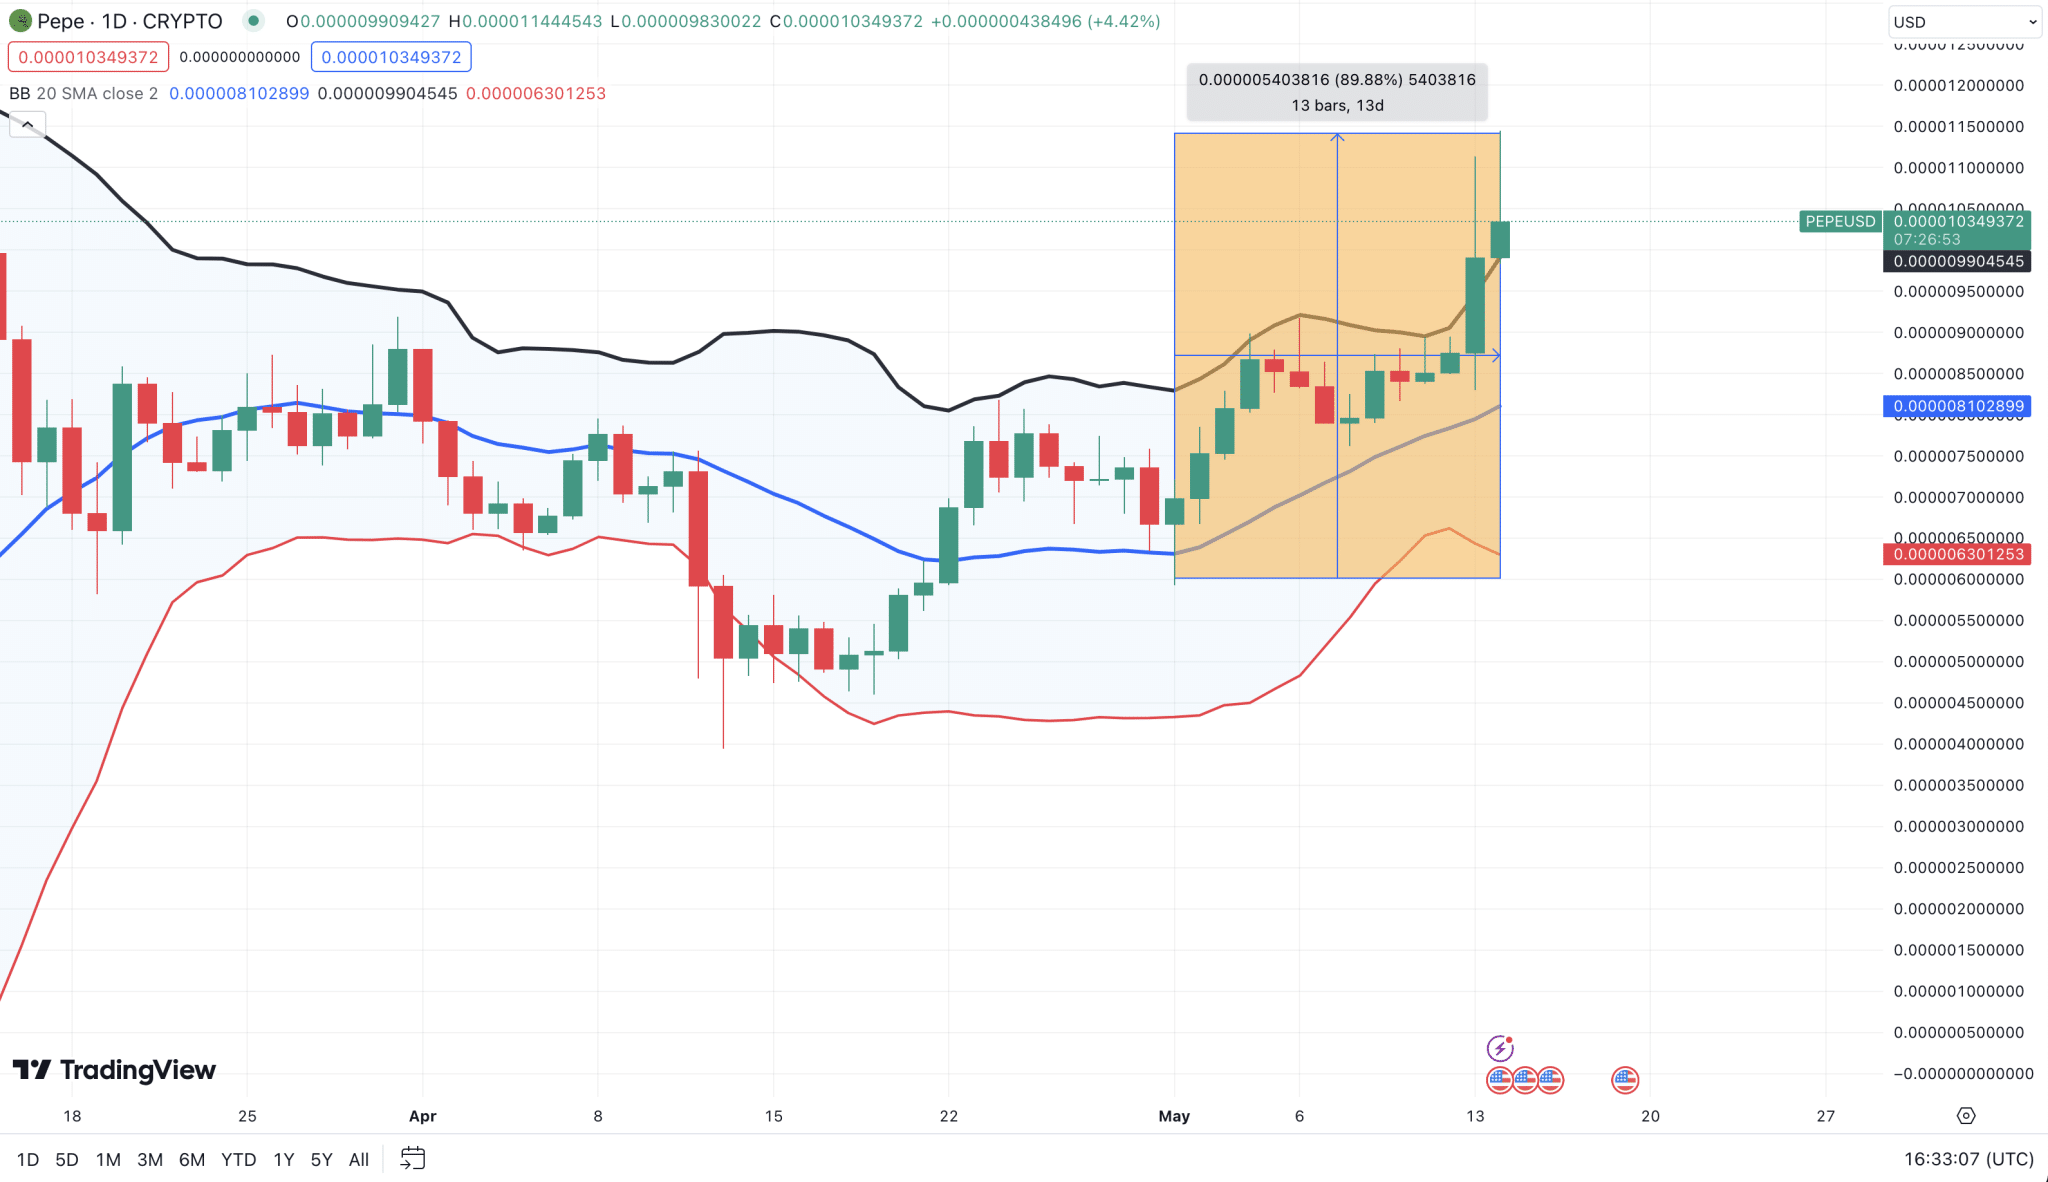Click the Apr label on time axis
The image size is (2048, 1182).
point(423,1116)
